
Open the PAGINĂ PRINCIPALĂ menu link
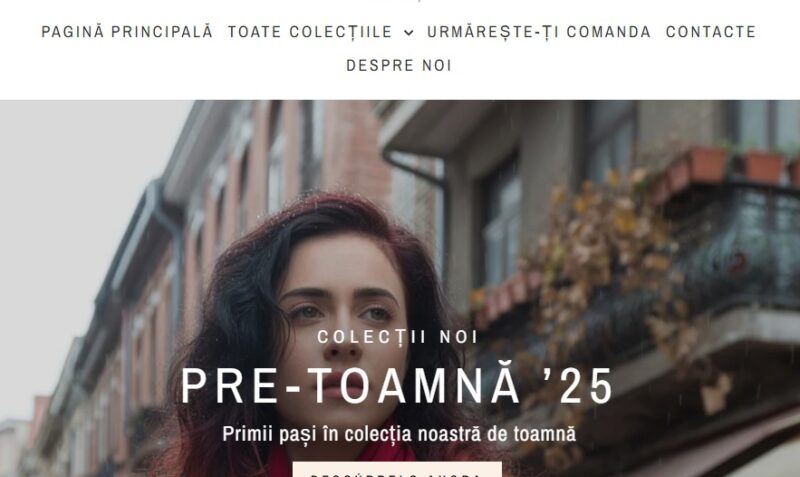[127, 32]
